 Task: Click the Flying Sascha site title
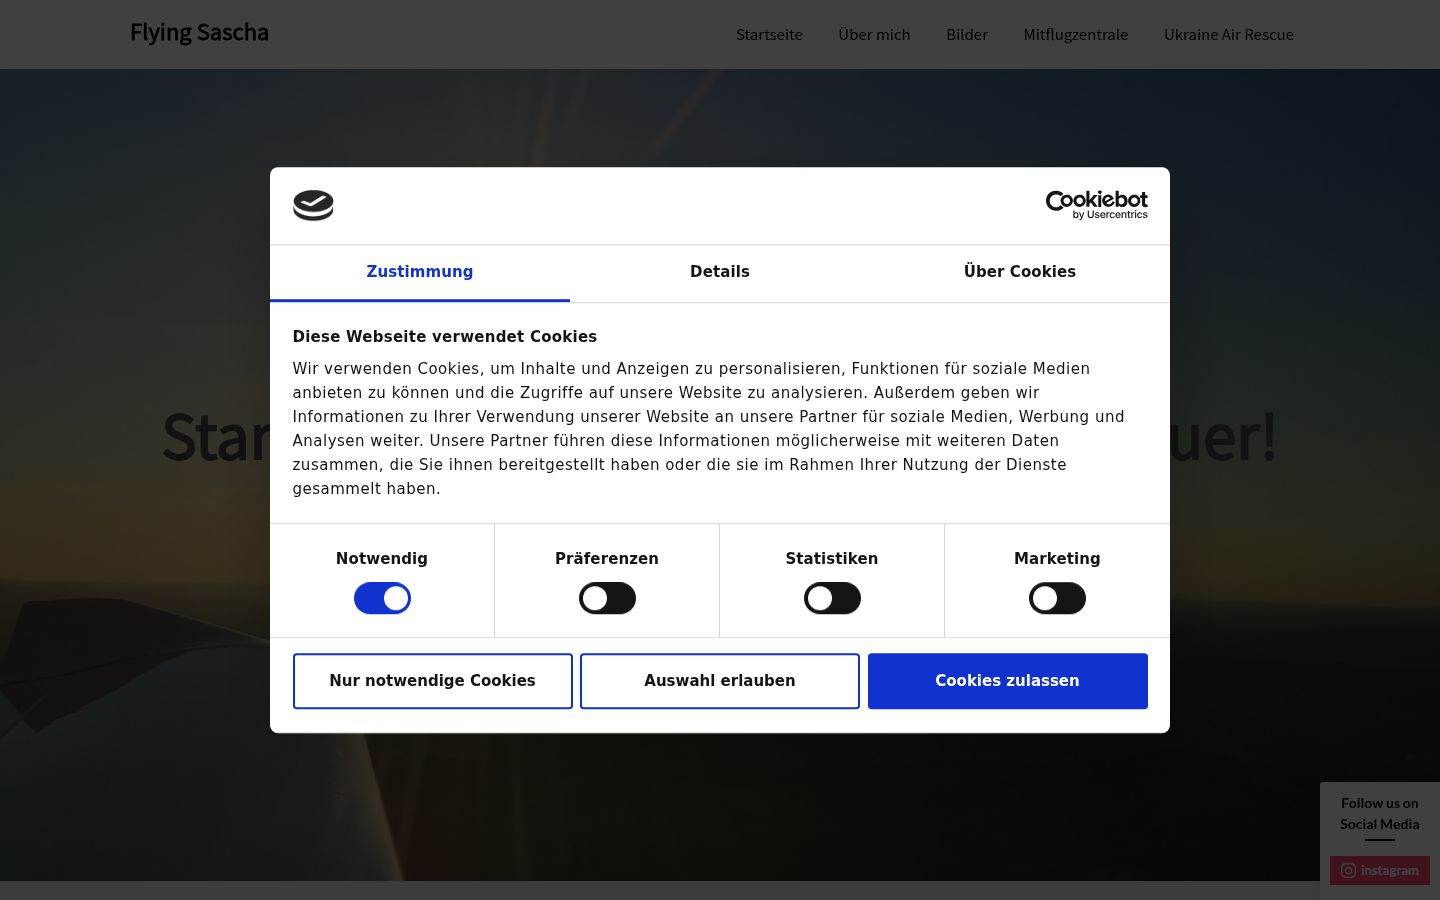(199, 33)
